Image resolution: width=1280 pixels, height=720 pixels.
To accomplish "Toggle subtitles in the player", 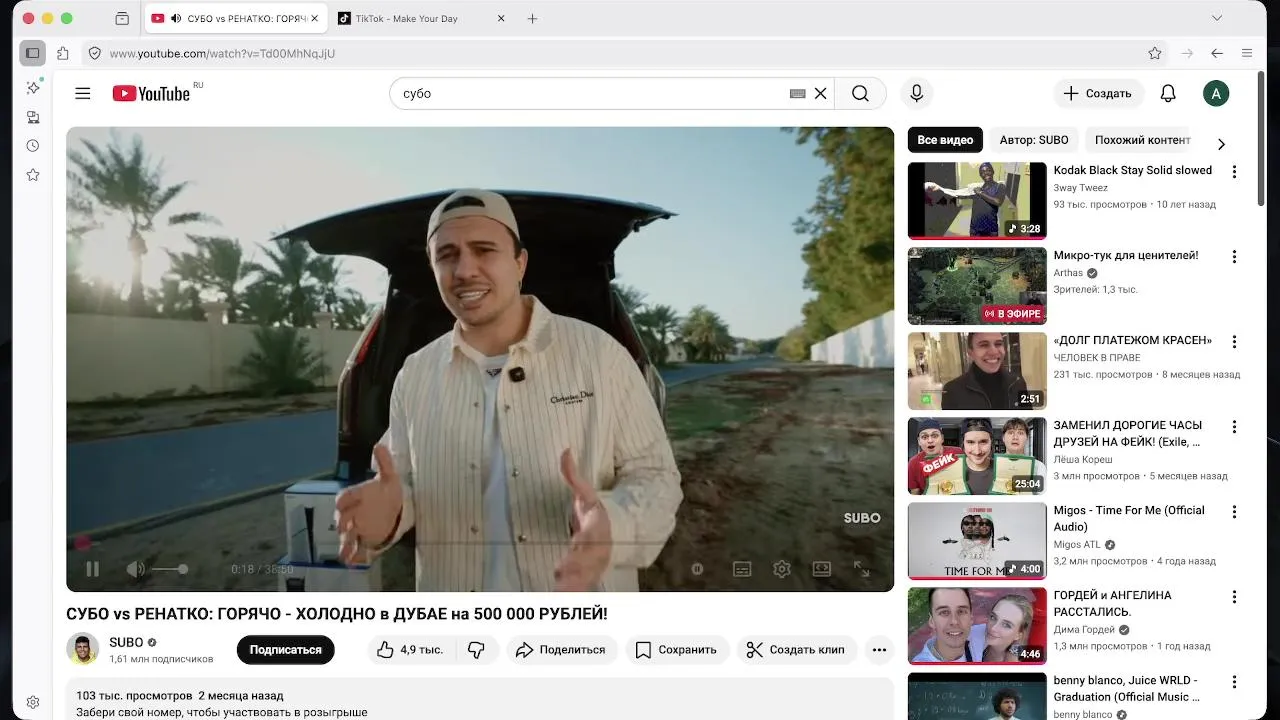I will (x=742, y=569).
